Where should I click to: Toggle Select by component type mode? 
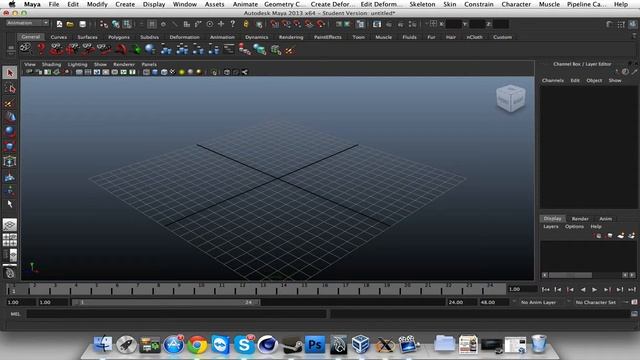click(x=127, y=24)
